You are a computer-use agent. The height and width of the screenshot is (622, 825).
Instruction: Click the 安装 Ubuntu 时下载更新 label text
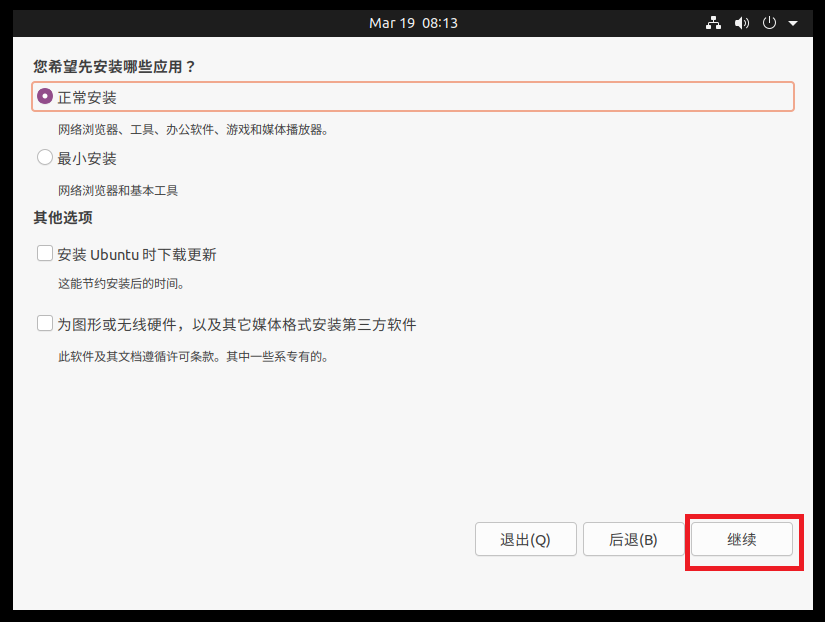137,254
